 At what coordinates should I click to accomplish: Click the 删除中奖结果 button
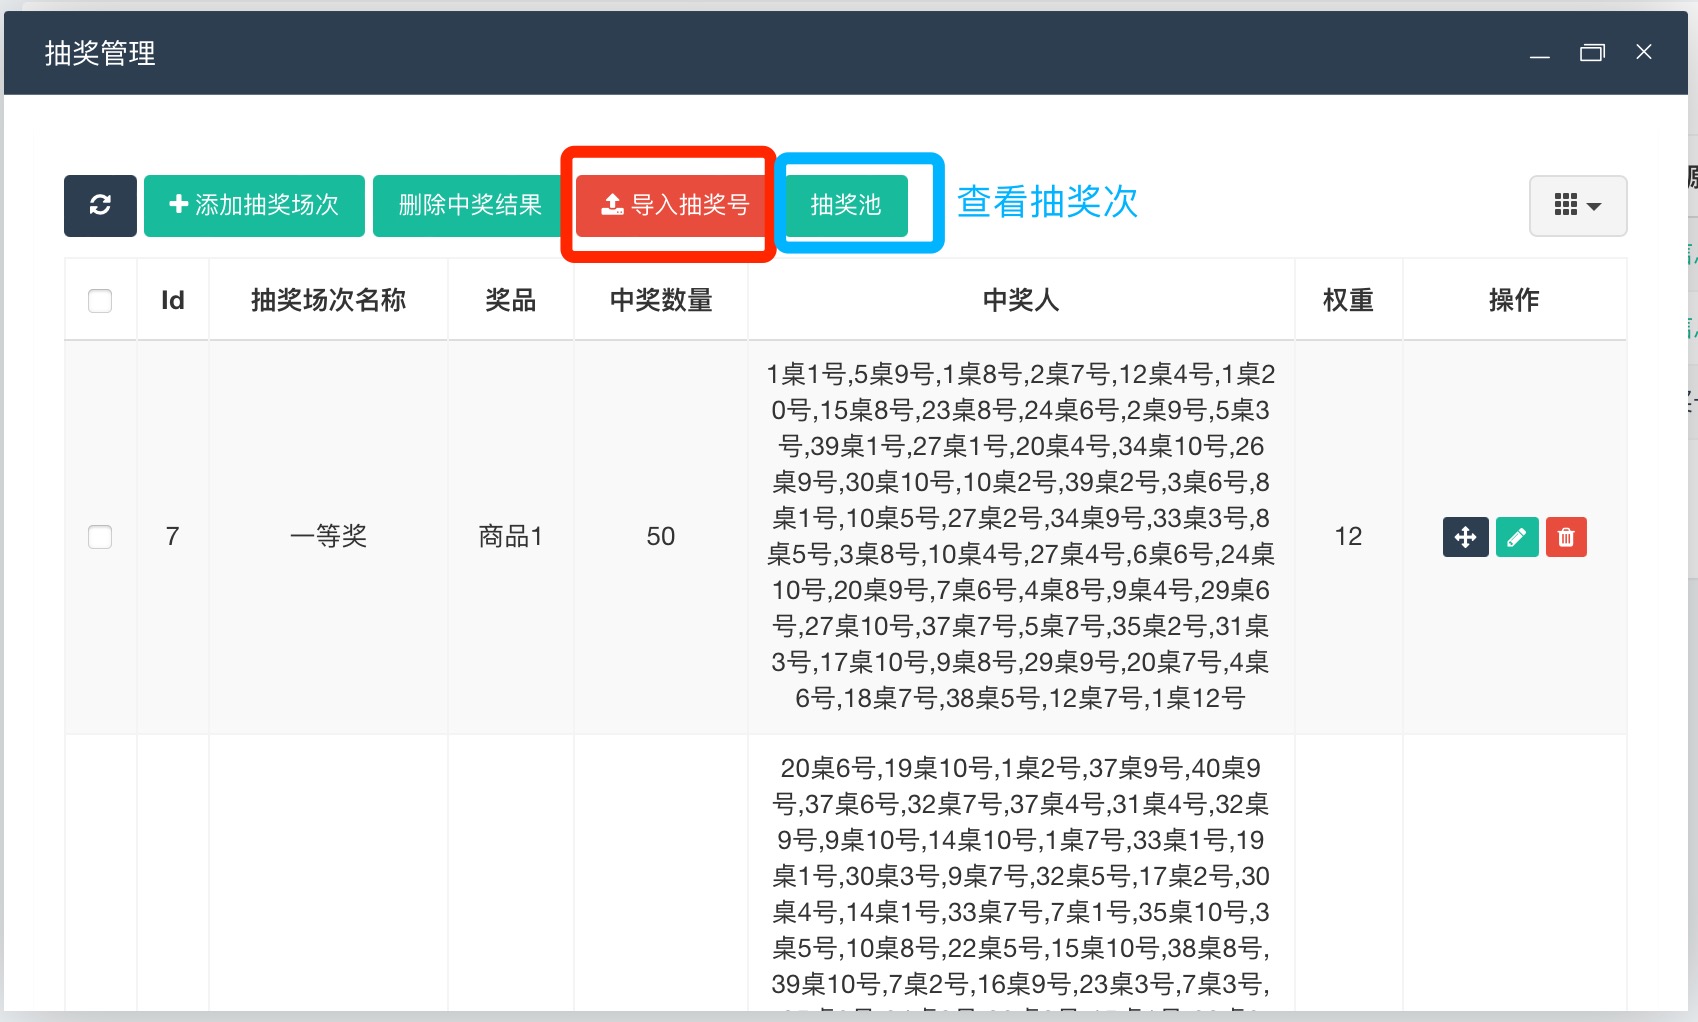tap(469, 206)
